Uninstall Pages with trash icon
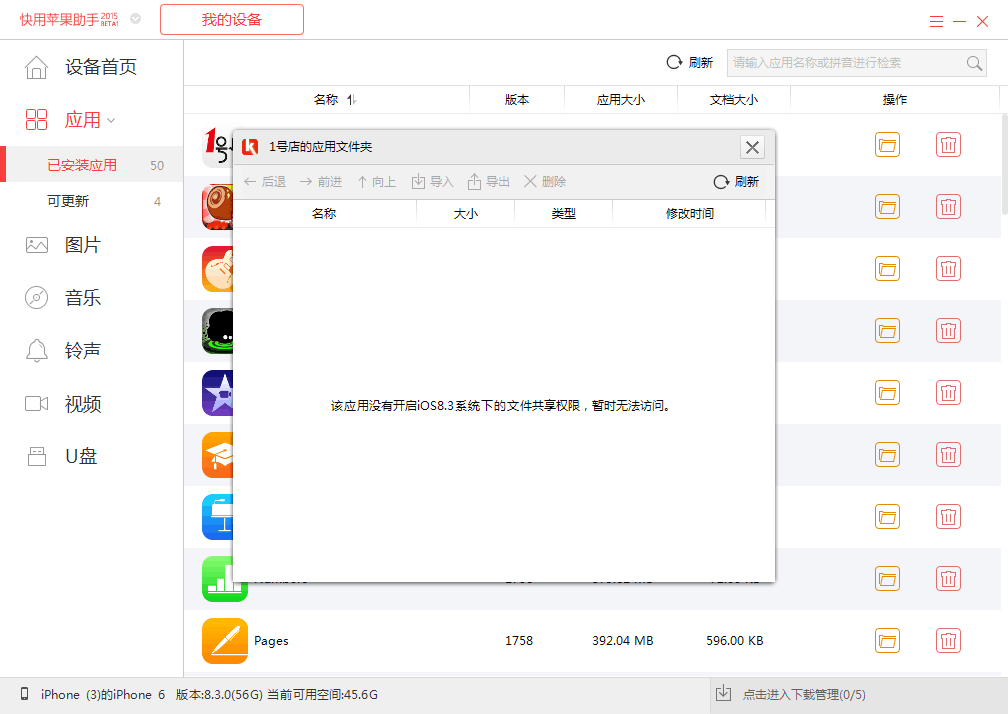Screen dimensions: 1008x714 948,641
